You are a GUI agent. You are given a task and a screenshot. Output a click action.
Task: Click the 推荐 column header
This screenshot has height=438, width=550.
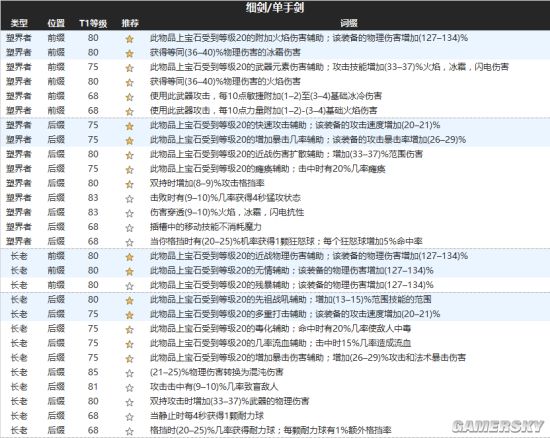click(x=130, y=23)
